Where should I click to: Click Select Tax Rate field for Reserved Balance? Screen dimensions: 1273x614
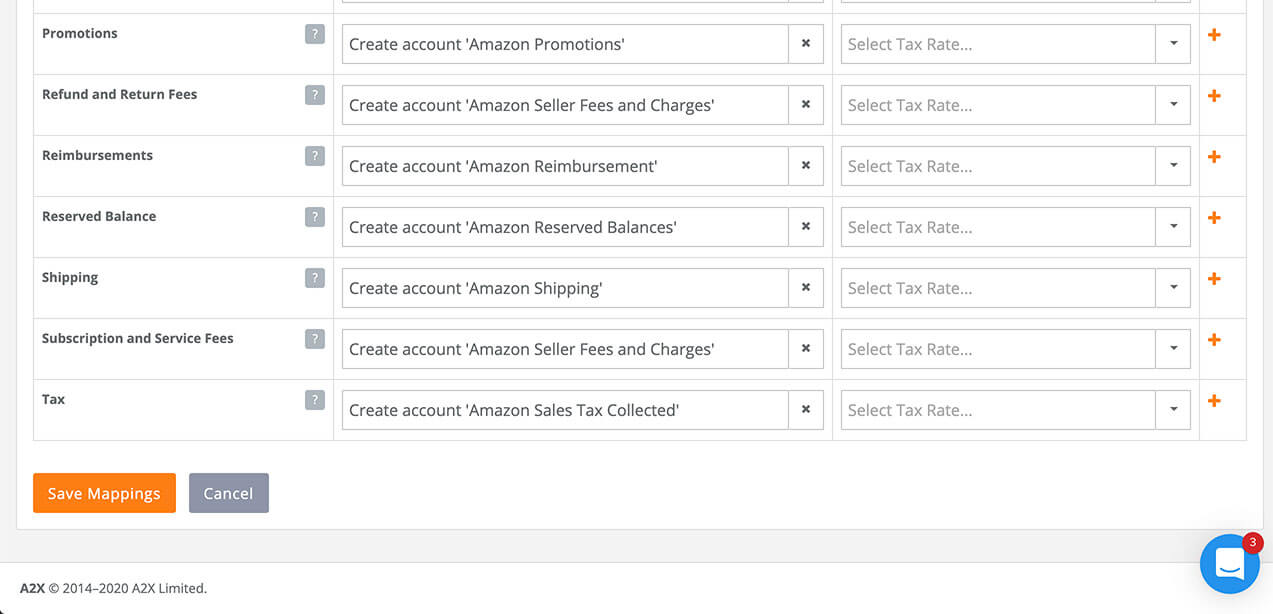point(998,227)
